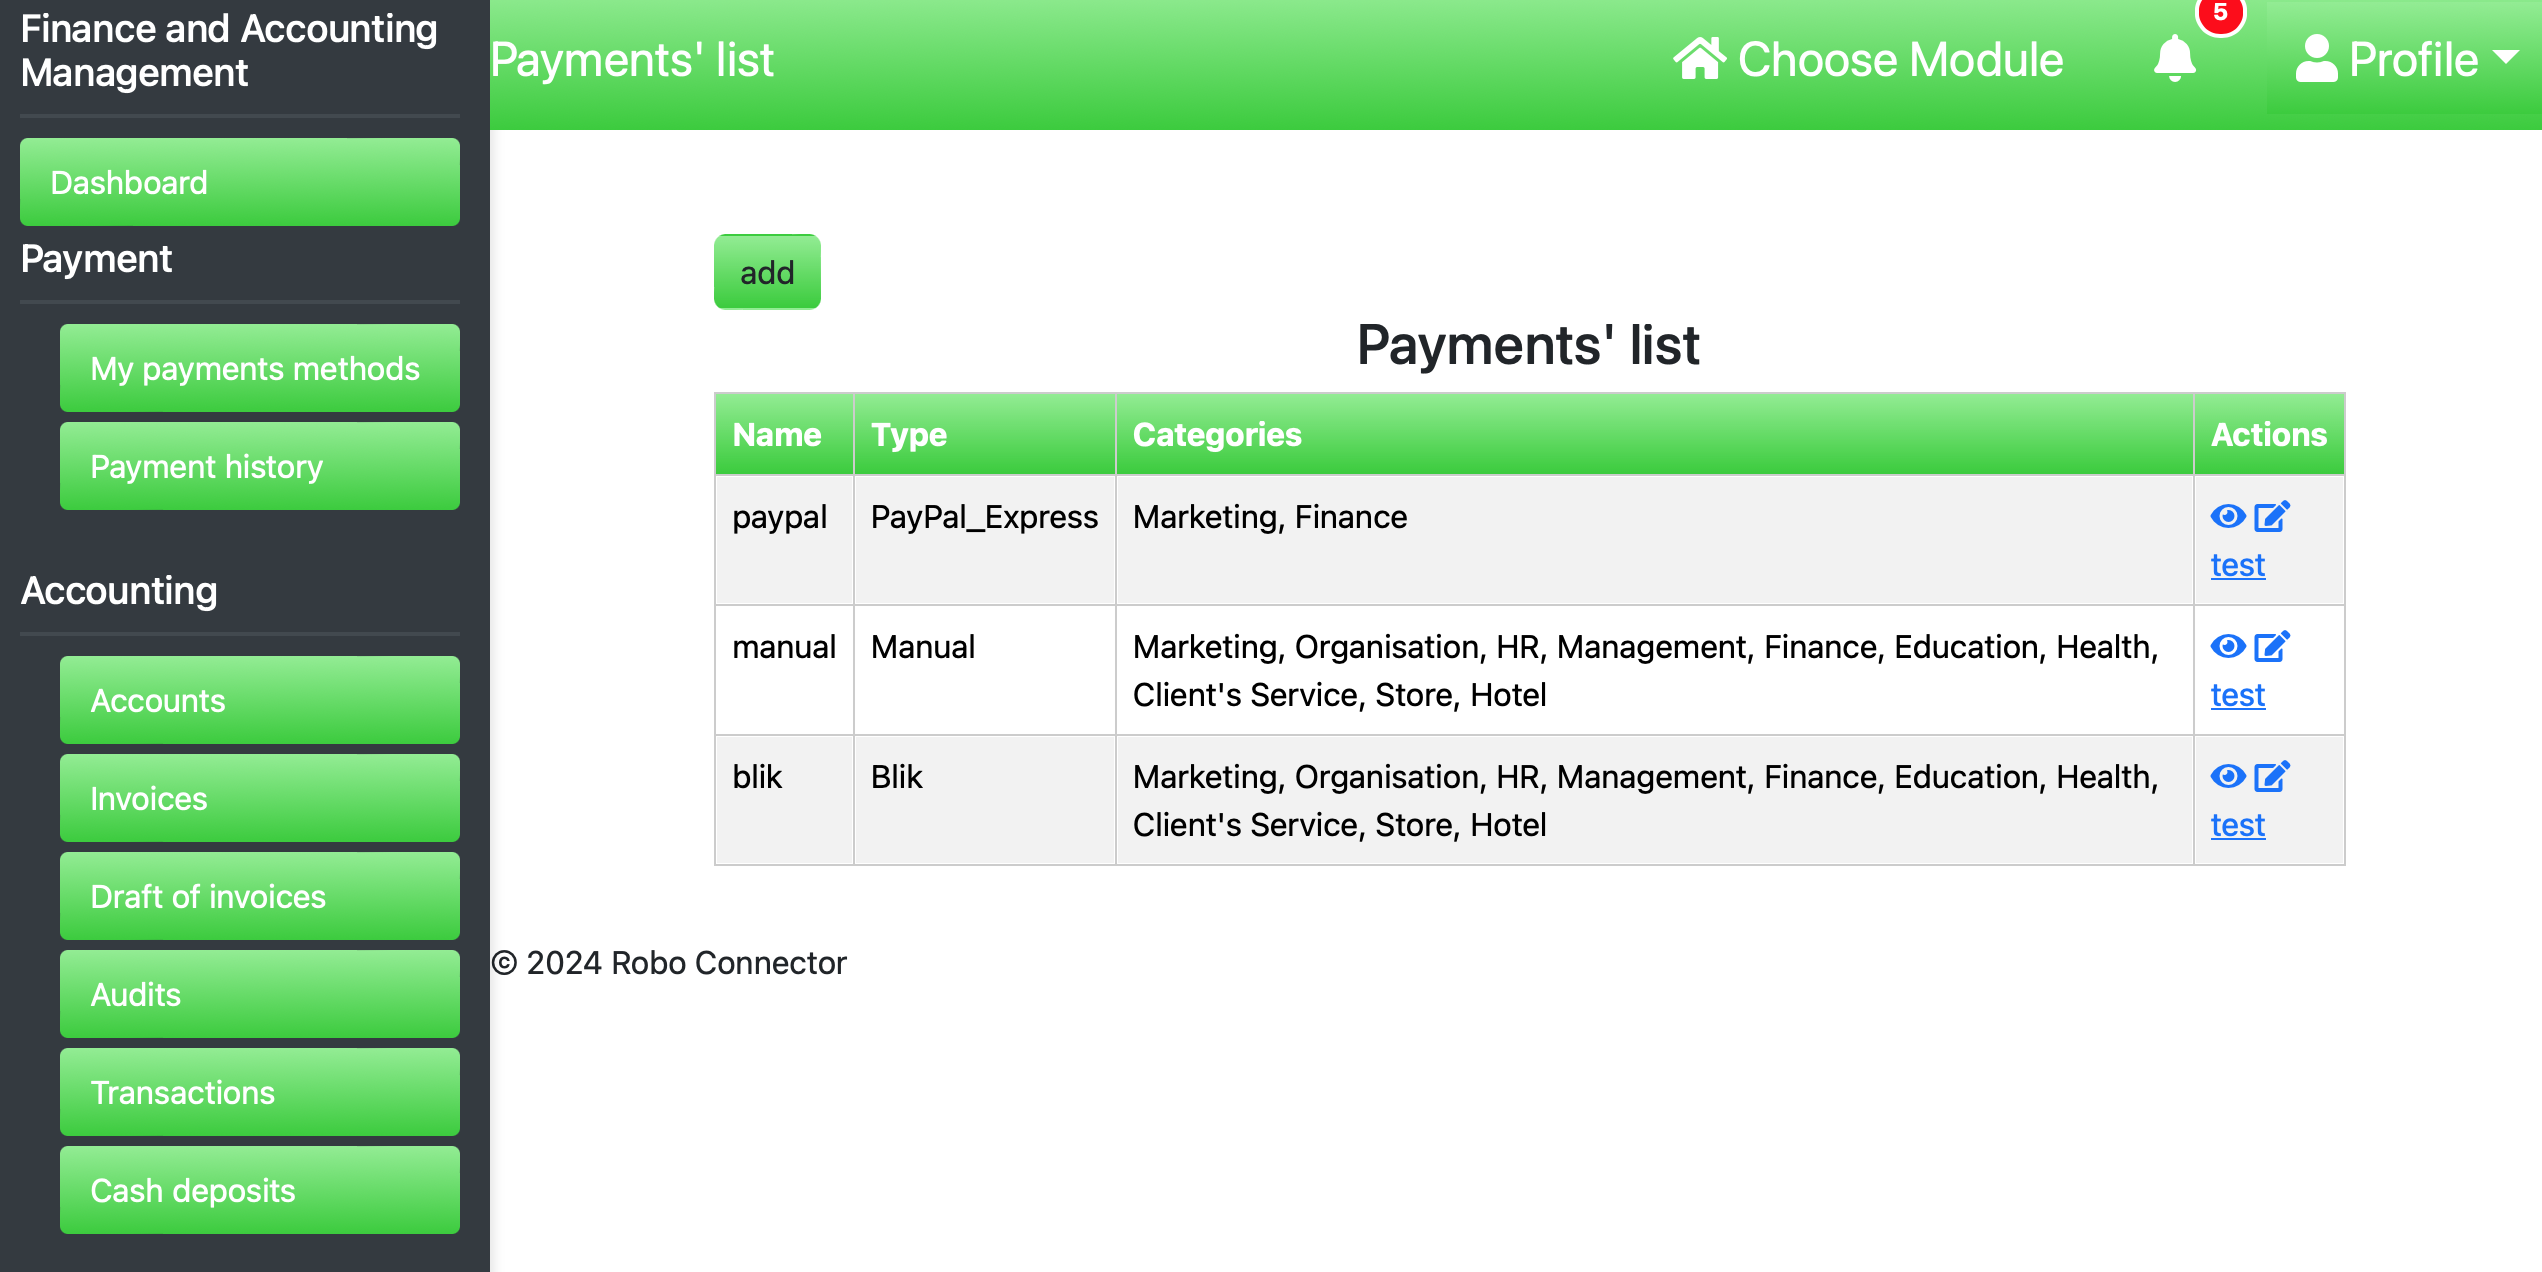This screenshot has height=1272, width=2542.
Task: Go to My payments methods
Action: click(x=259, y=368)
